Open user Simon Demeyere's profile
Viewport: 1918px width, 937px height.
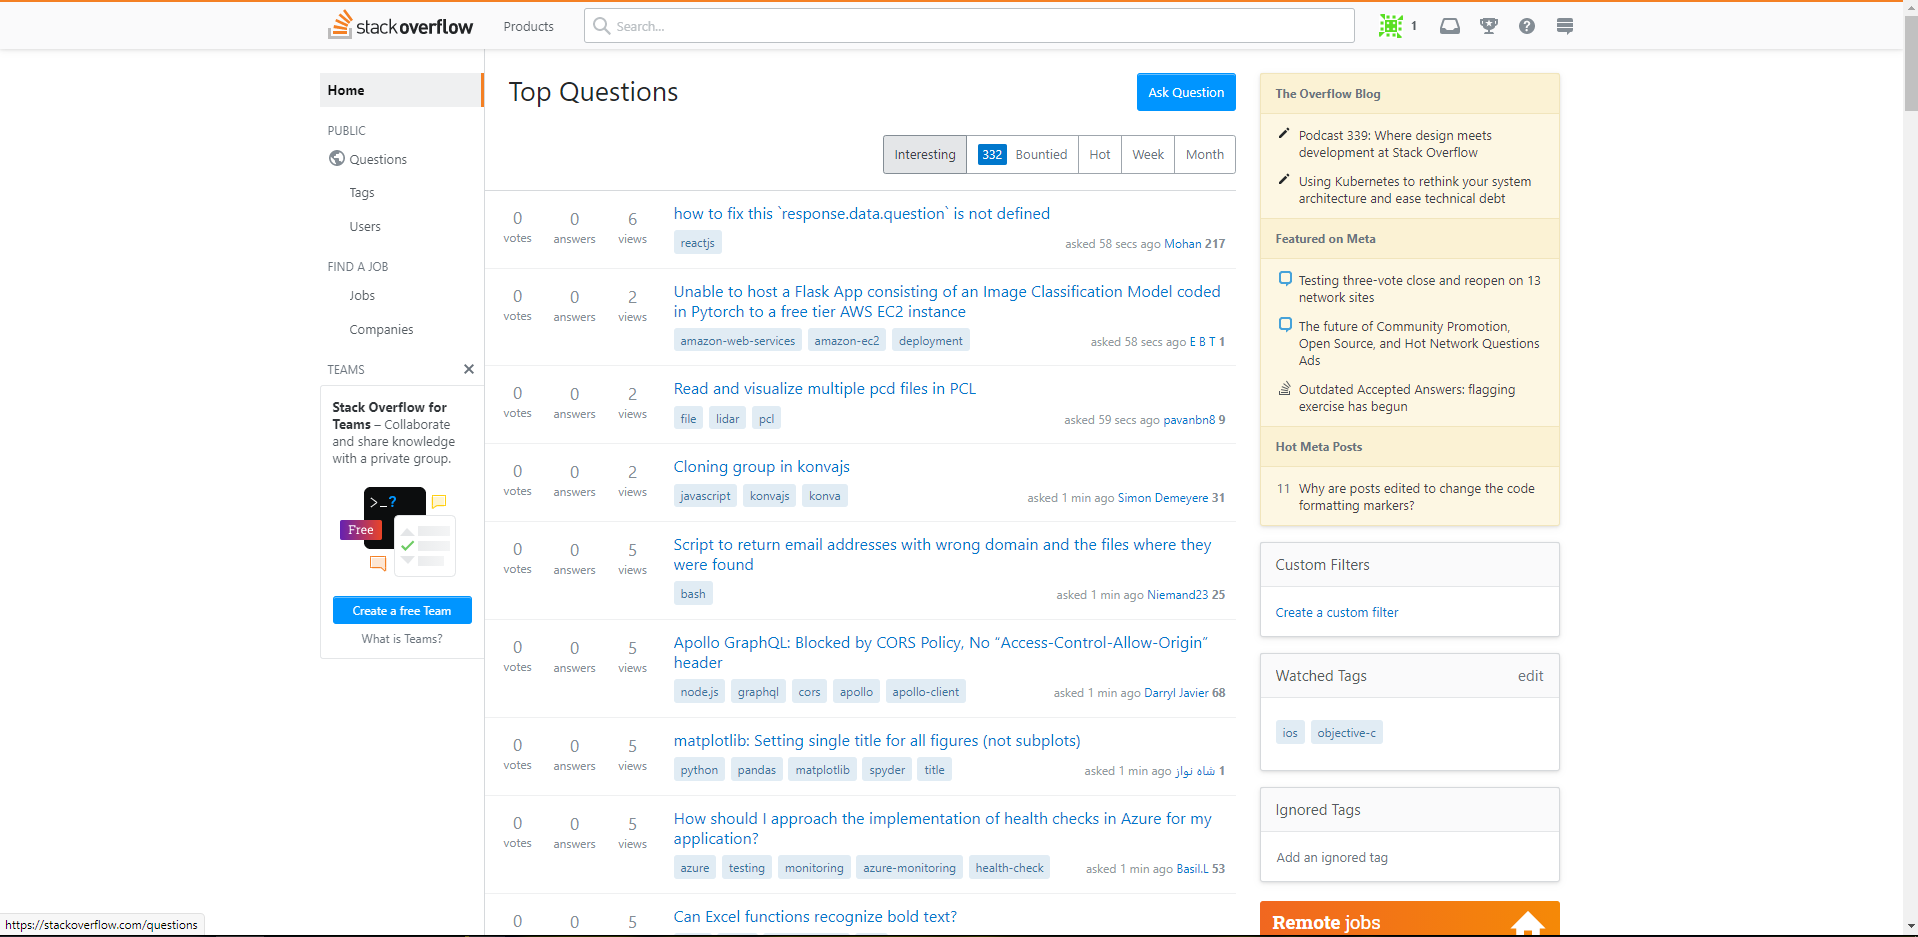tap(1163, 498)
